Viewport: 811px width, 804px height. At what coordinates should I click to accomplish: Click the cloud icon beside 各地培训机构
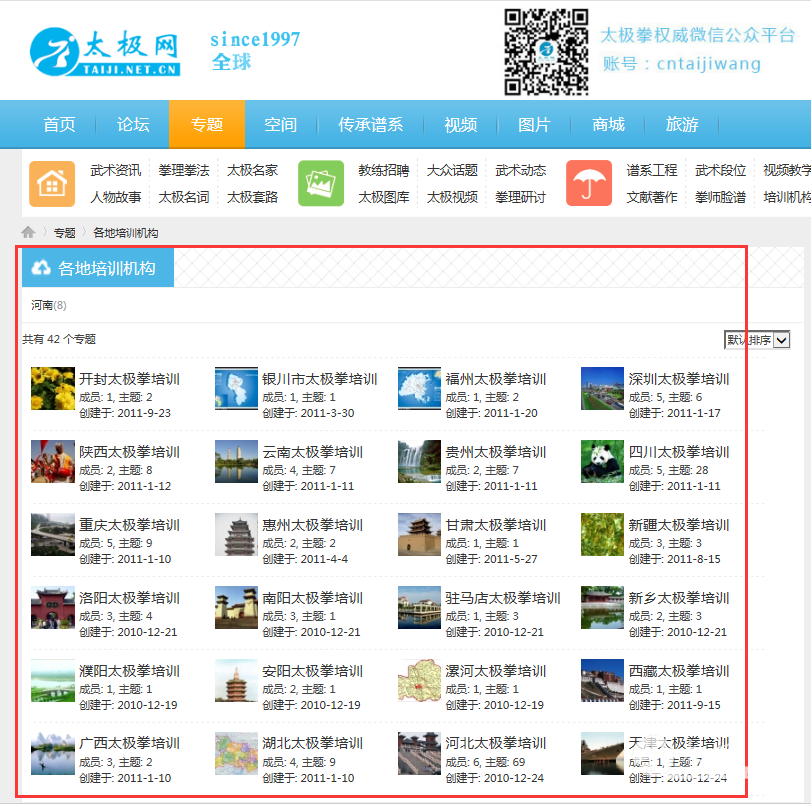pos(41,268)
